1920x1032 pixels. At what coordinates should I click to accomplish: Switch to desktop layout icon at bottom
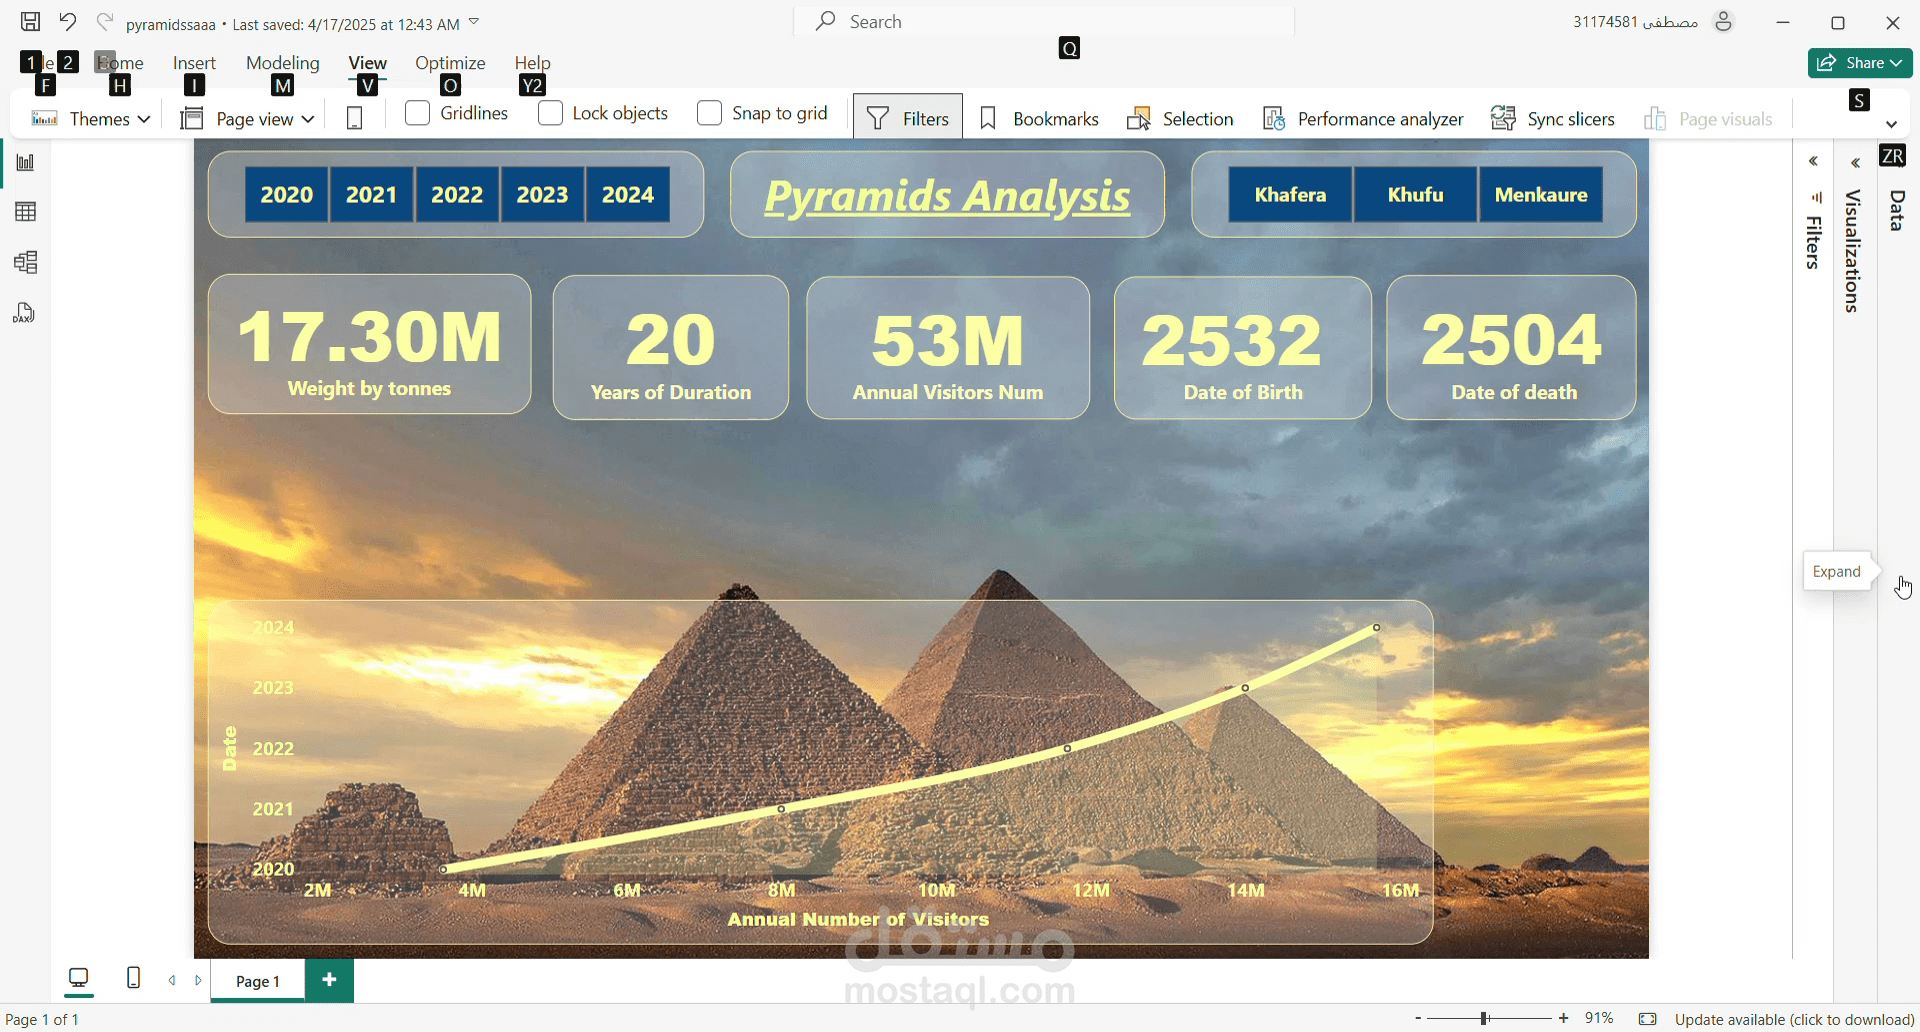pos(79,979)
